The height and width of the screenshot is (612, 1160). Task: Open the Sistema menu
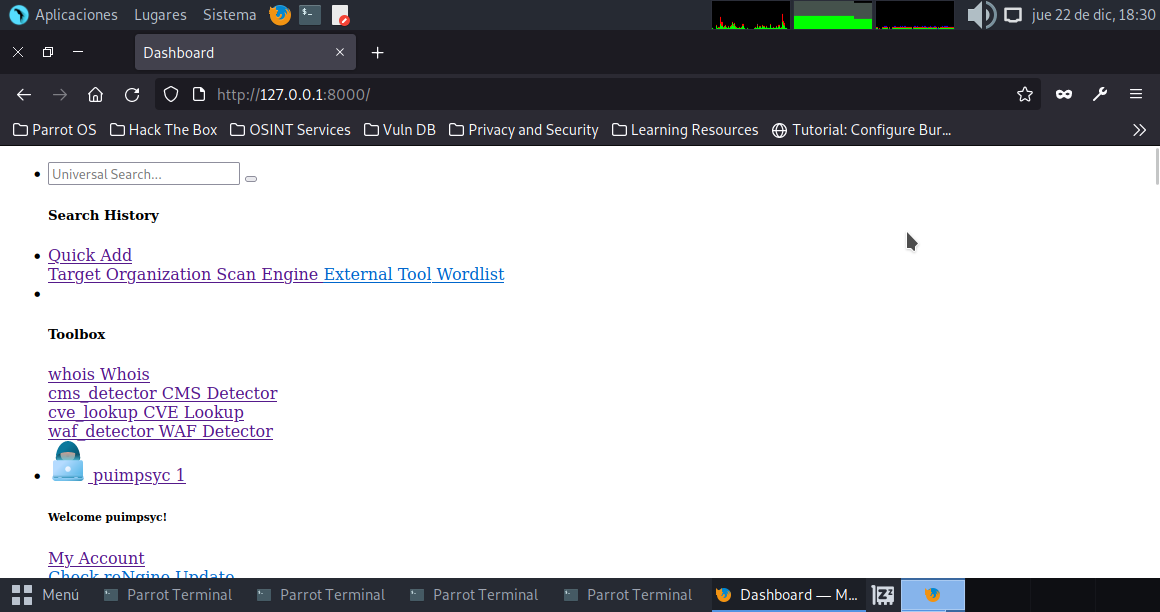(x=229, y=14)
